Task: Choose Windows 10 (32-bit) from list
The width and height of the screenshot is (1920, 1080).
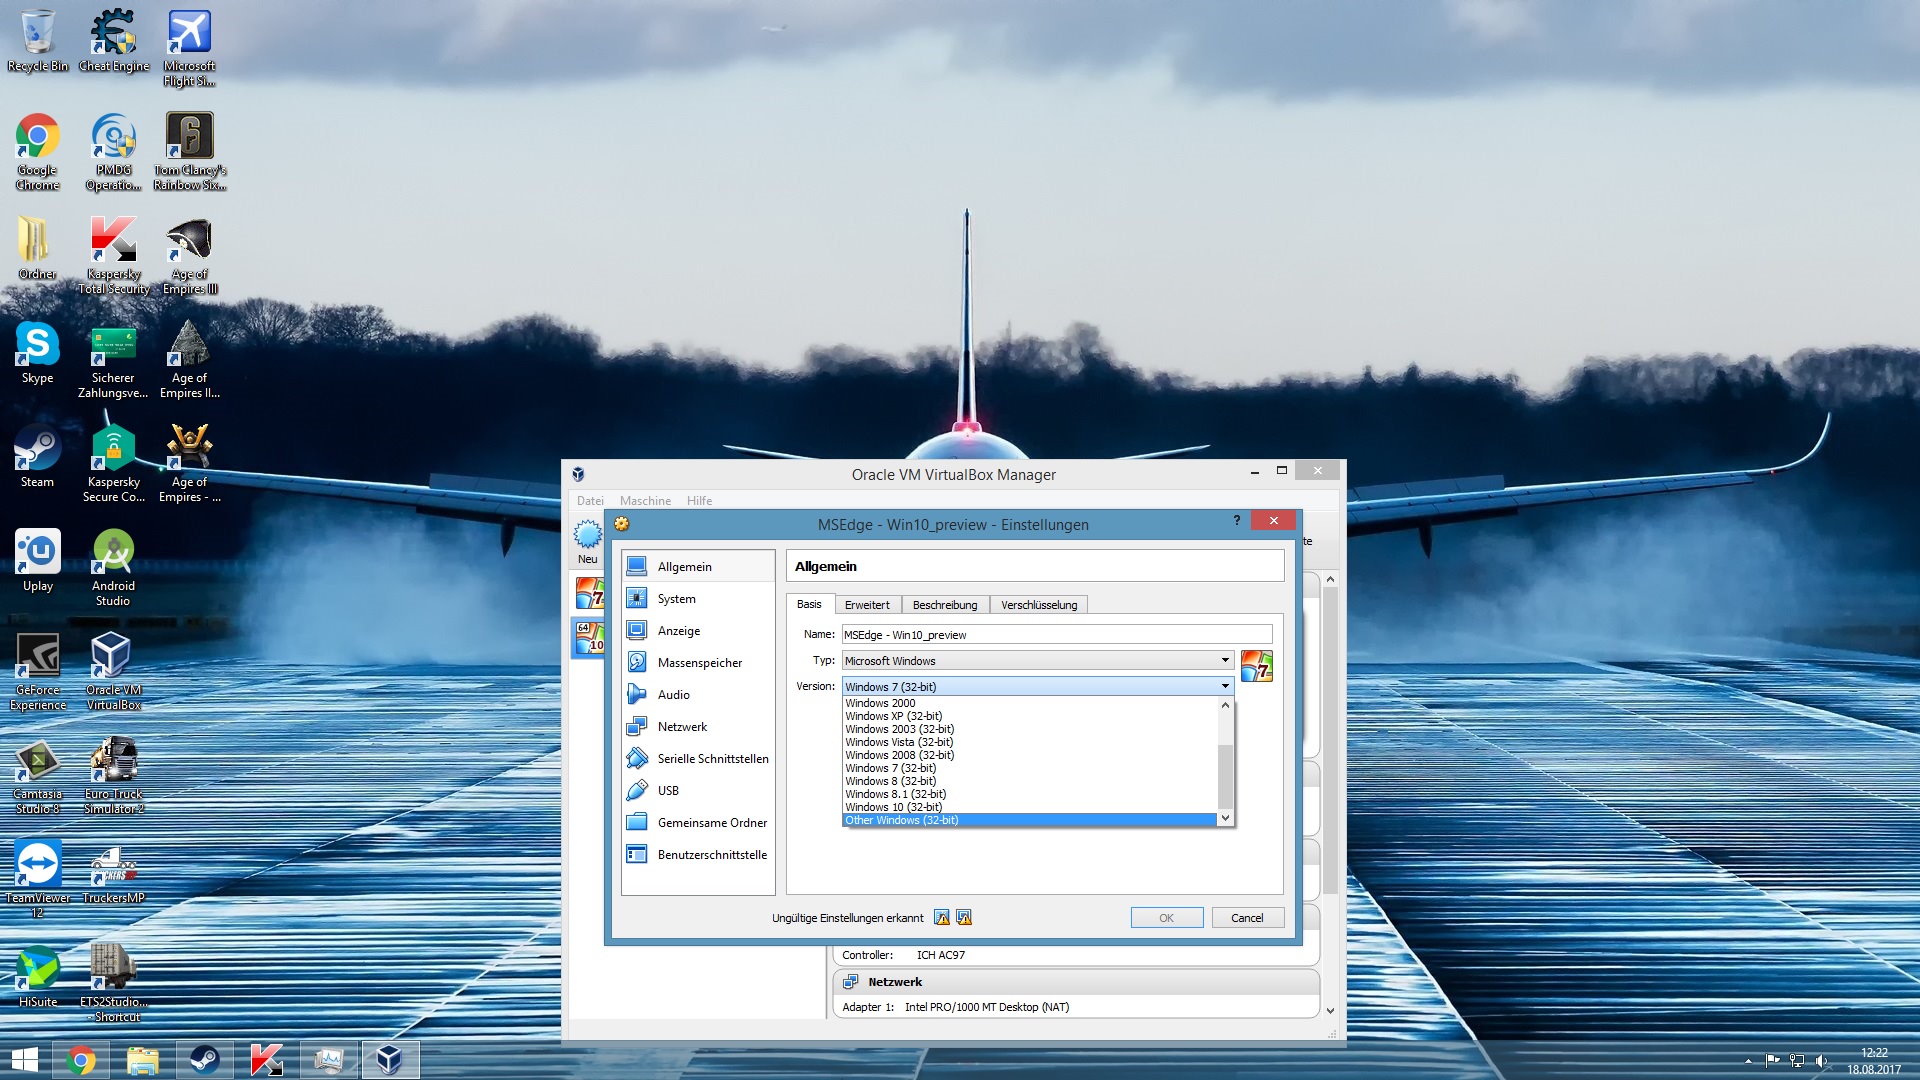Action: click(893, 807)
